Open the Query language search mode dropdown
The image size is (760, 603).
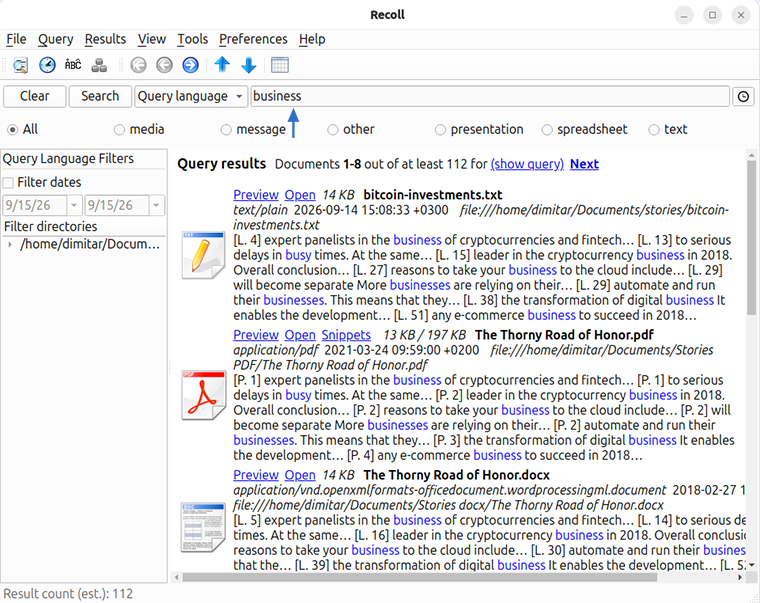(190, 96)
